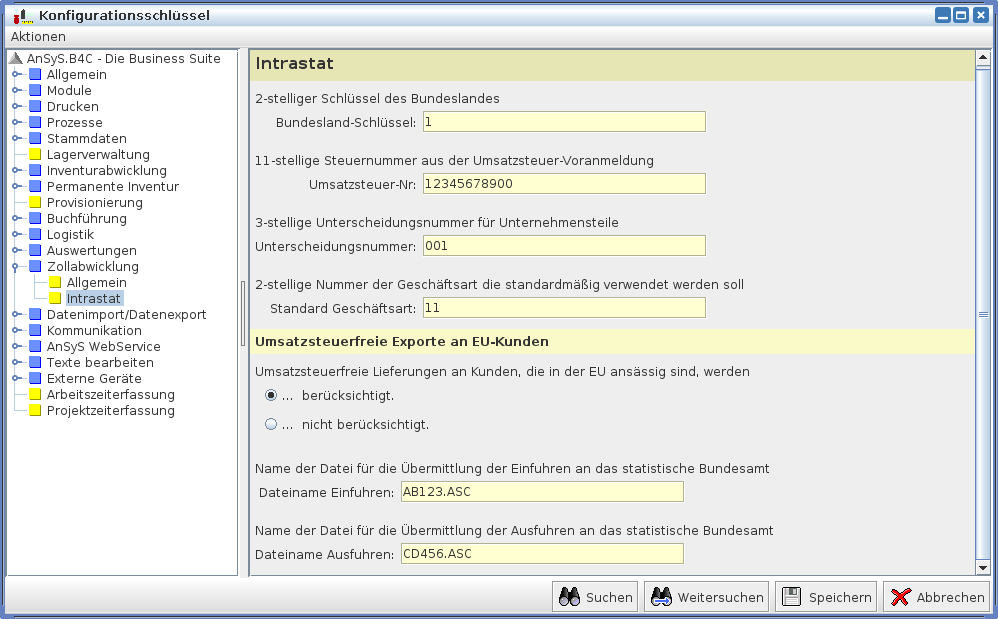Click the red X icon on Abbrechen
This screenshot has height=619, width=998.
tap(900, 597)
